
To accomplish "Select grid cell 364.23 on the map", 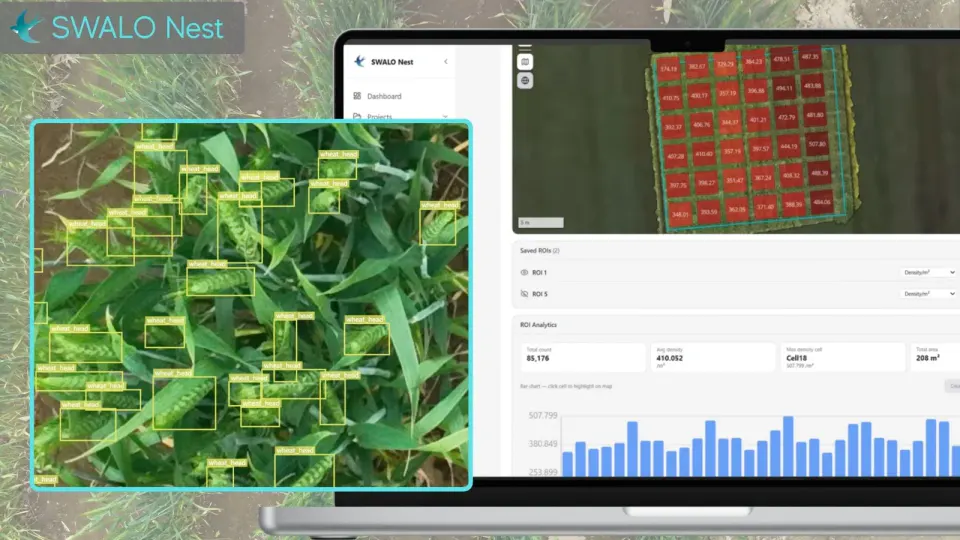I will [x=754, y=61].
